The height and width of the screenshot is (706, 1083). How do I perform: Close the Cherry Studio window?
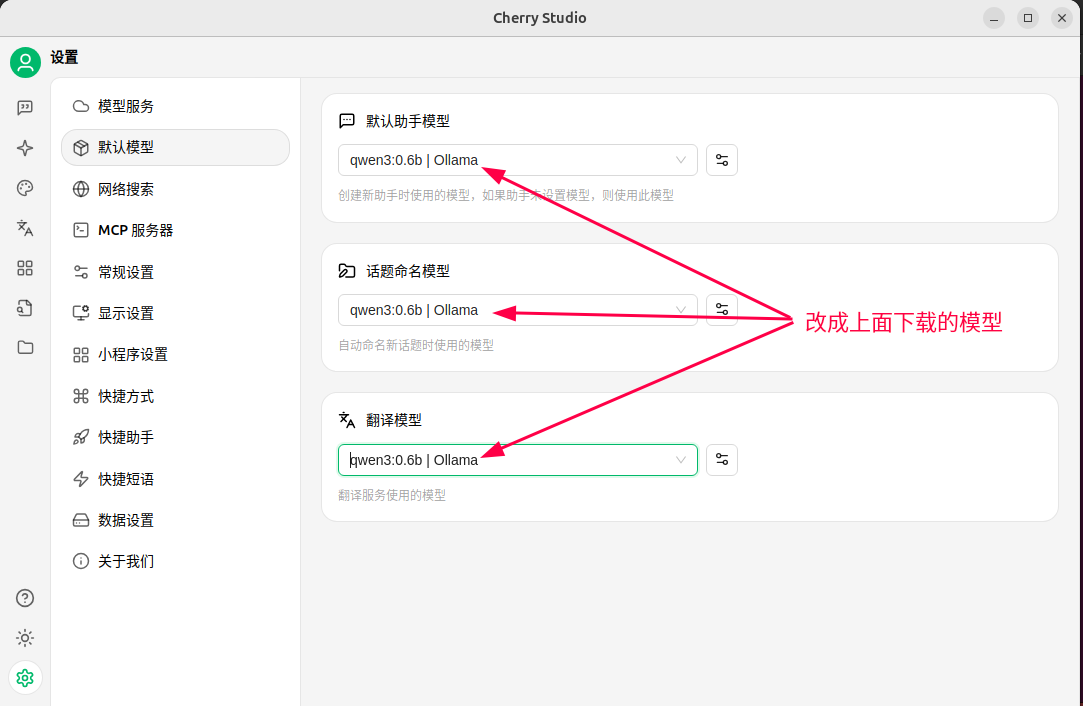tap(1062, 18)
